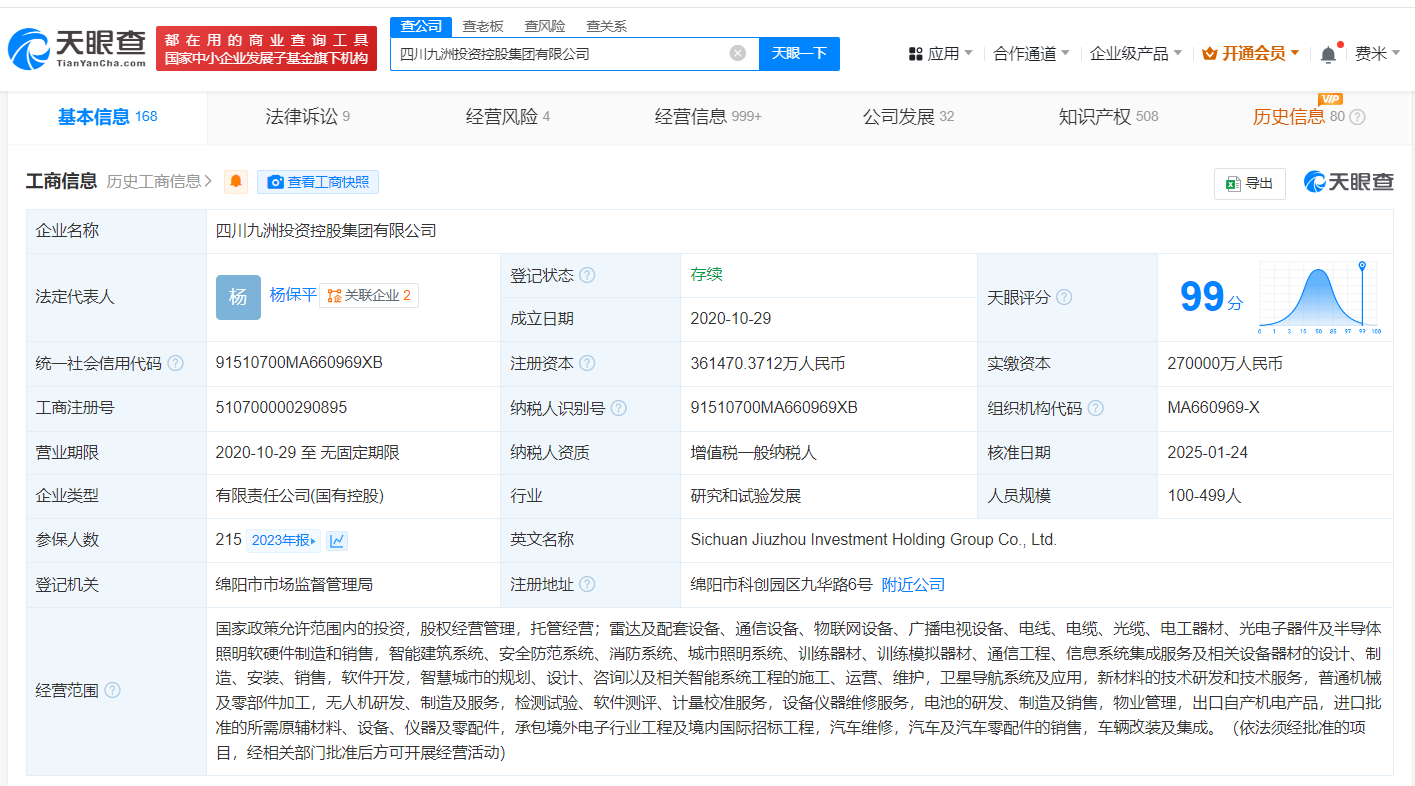Click help icon next to 天眼评分
Image resolution: width=1415 pixels, height=786 pixels.
(x=1064, y=297)
